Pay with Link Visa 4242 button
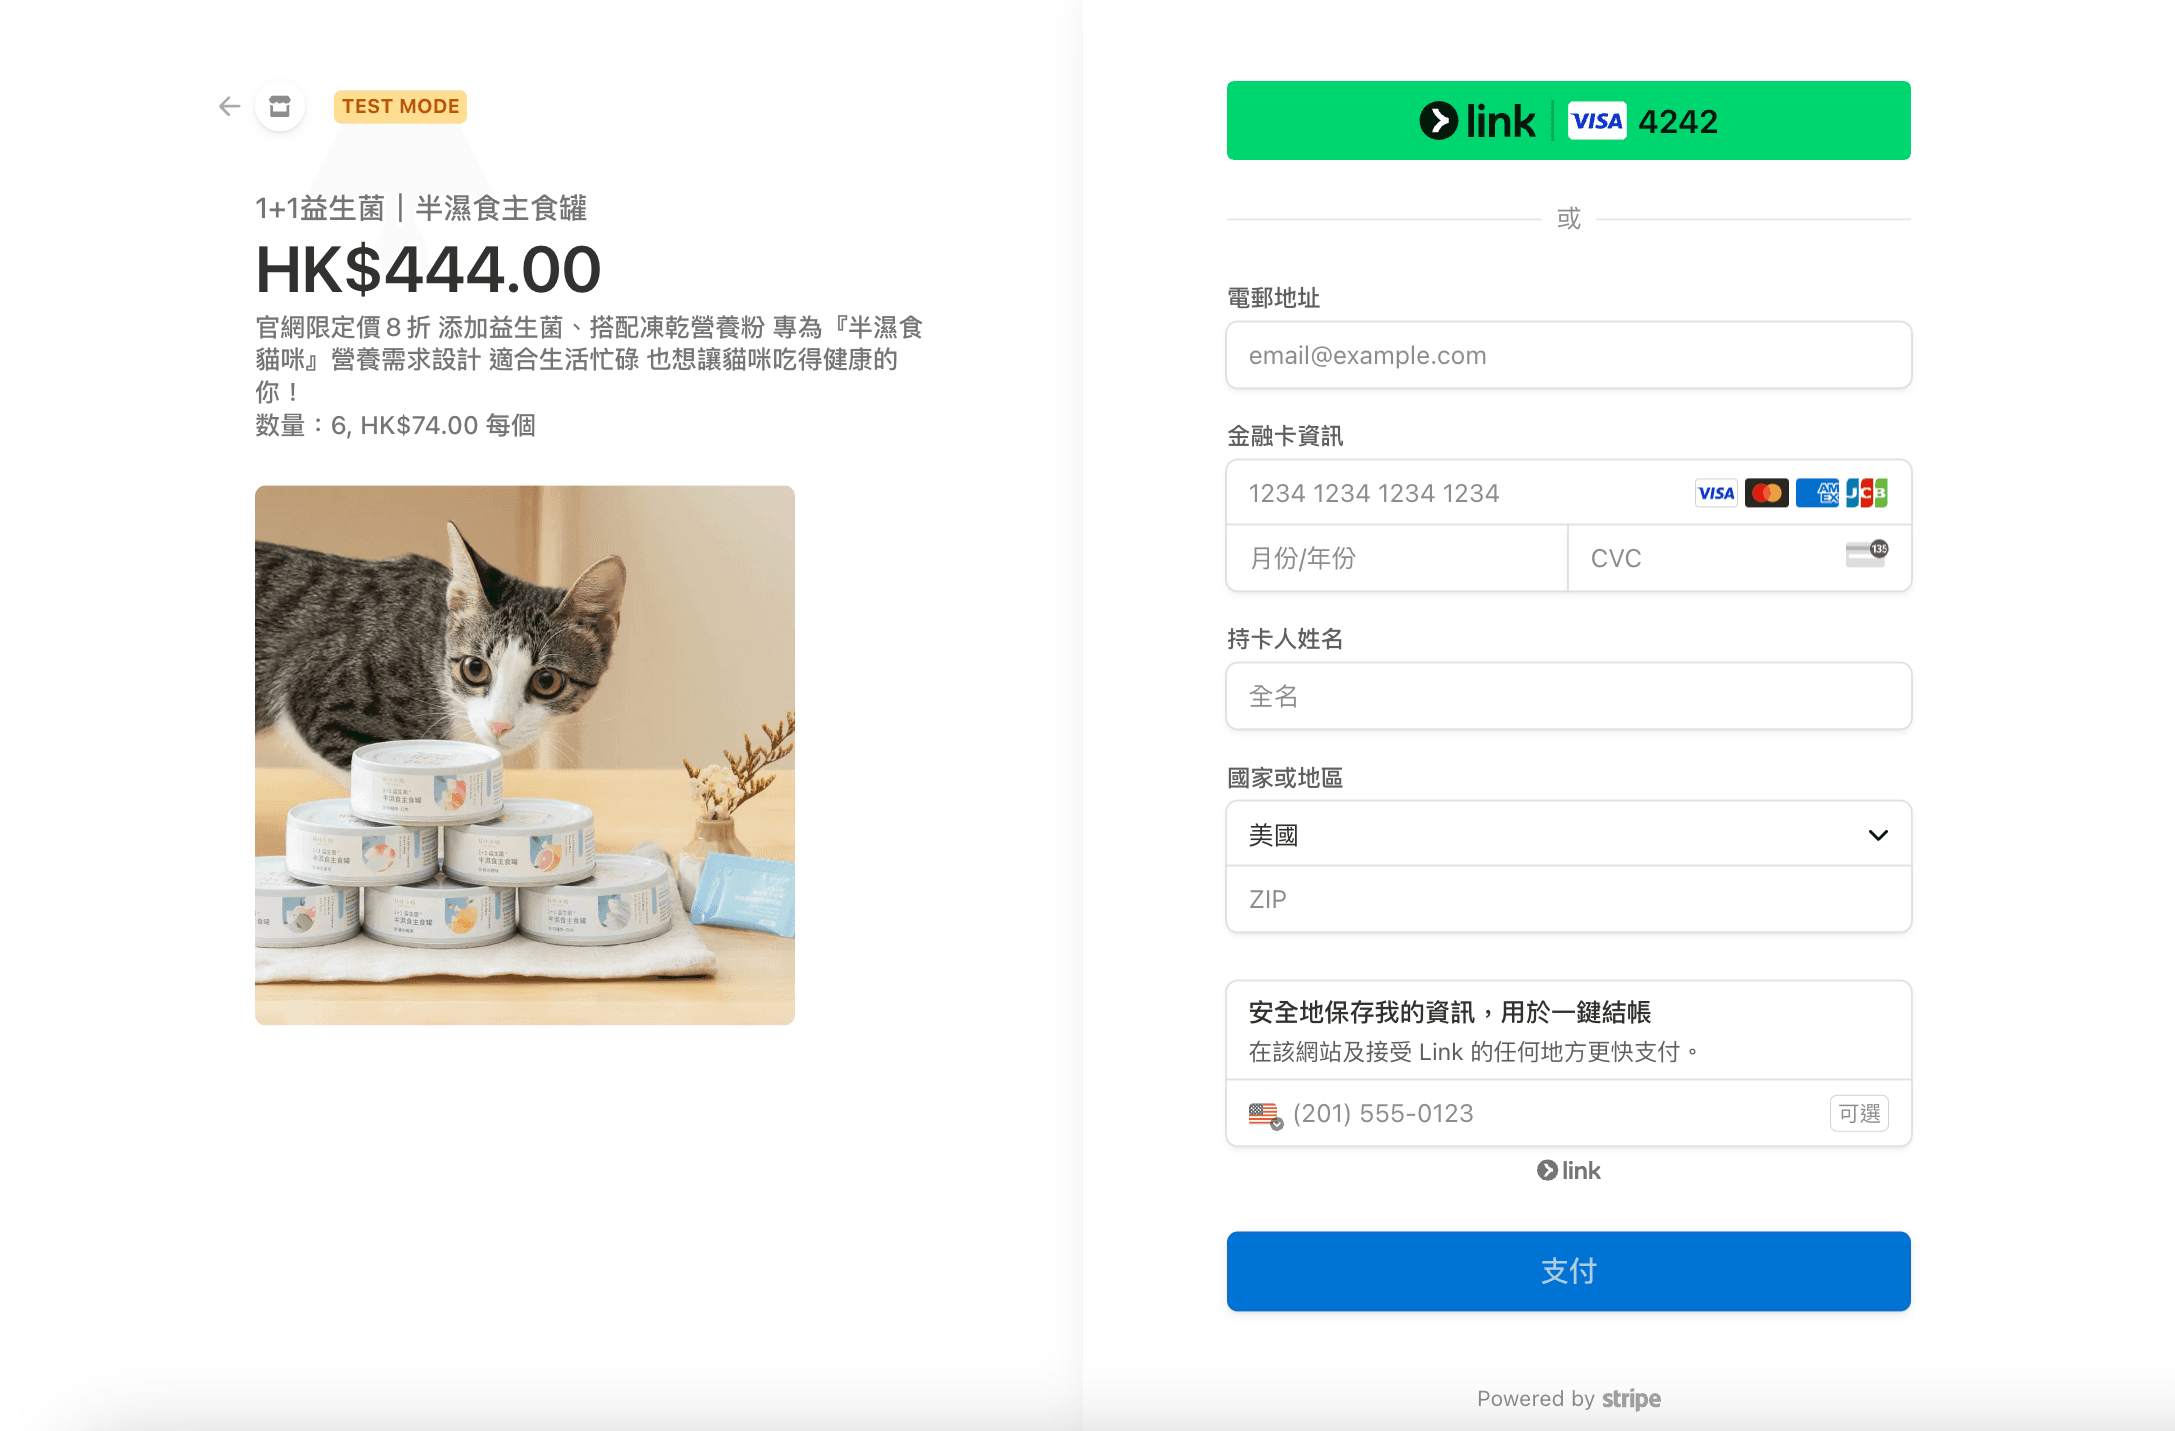The height and width of the screenshot is (1431, 2175). pos(1568,121)
